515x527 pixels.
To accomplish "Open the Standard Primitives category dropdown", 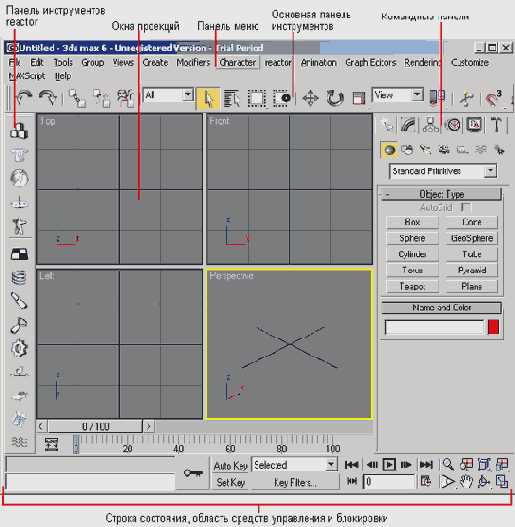I will click(x=443, y=171).
